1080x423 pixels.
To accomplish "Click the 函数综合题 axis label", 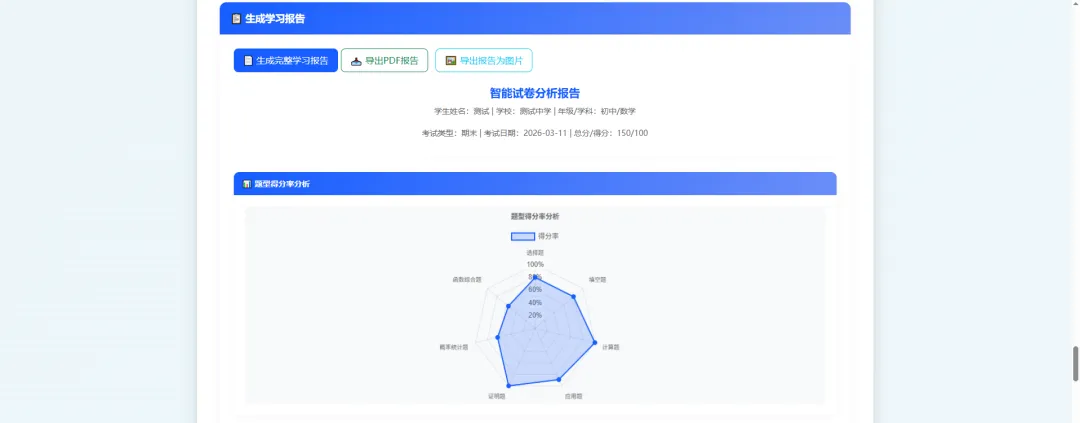I will click(x=466, y=280).
